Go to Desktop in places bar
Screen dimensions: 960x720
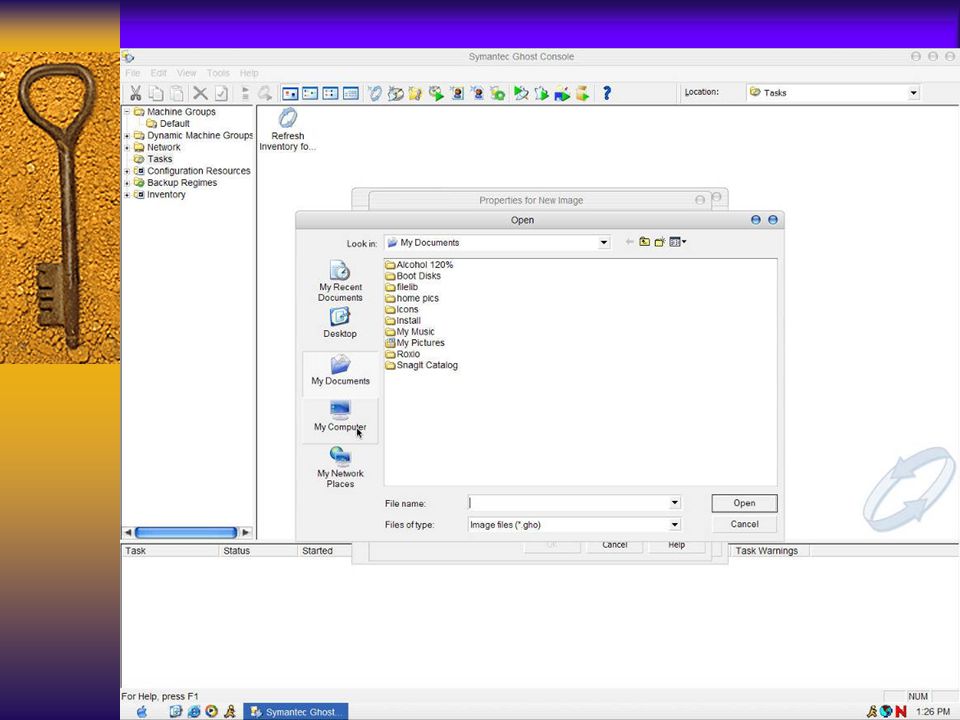[340, 323]
